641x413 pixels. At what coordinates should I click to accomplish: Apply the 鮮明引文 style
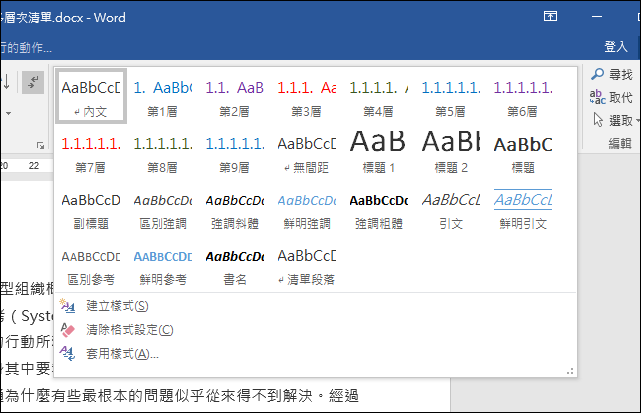(x=522, y=209)
